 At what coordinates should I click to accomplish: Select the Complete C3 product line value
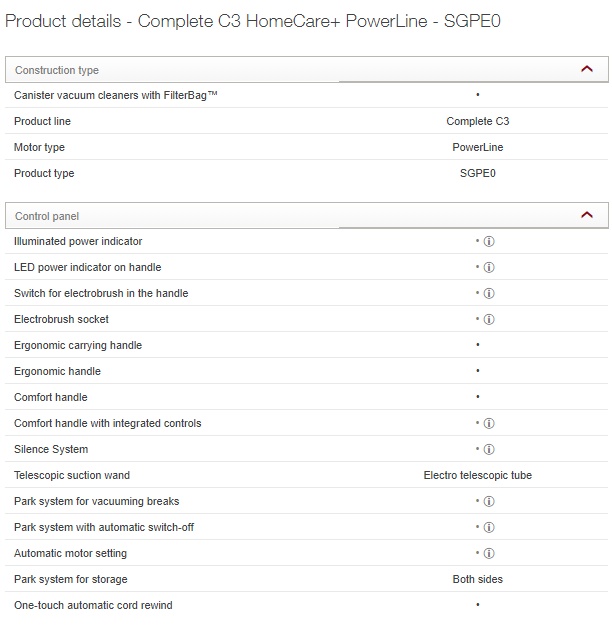477,121
